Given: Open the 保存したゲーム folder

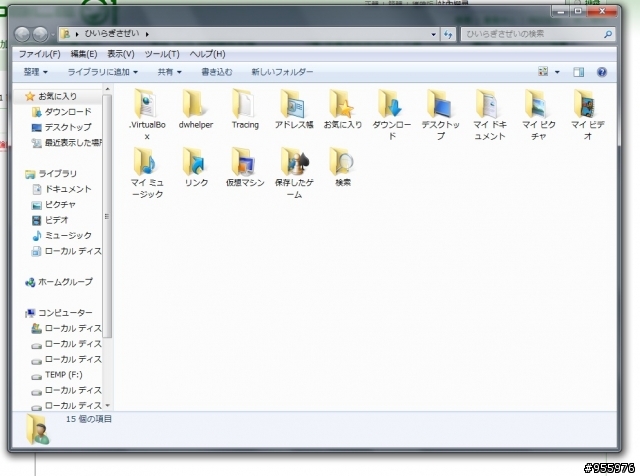Looking at the screenshot, I should 294,173.
